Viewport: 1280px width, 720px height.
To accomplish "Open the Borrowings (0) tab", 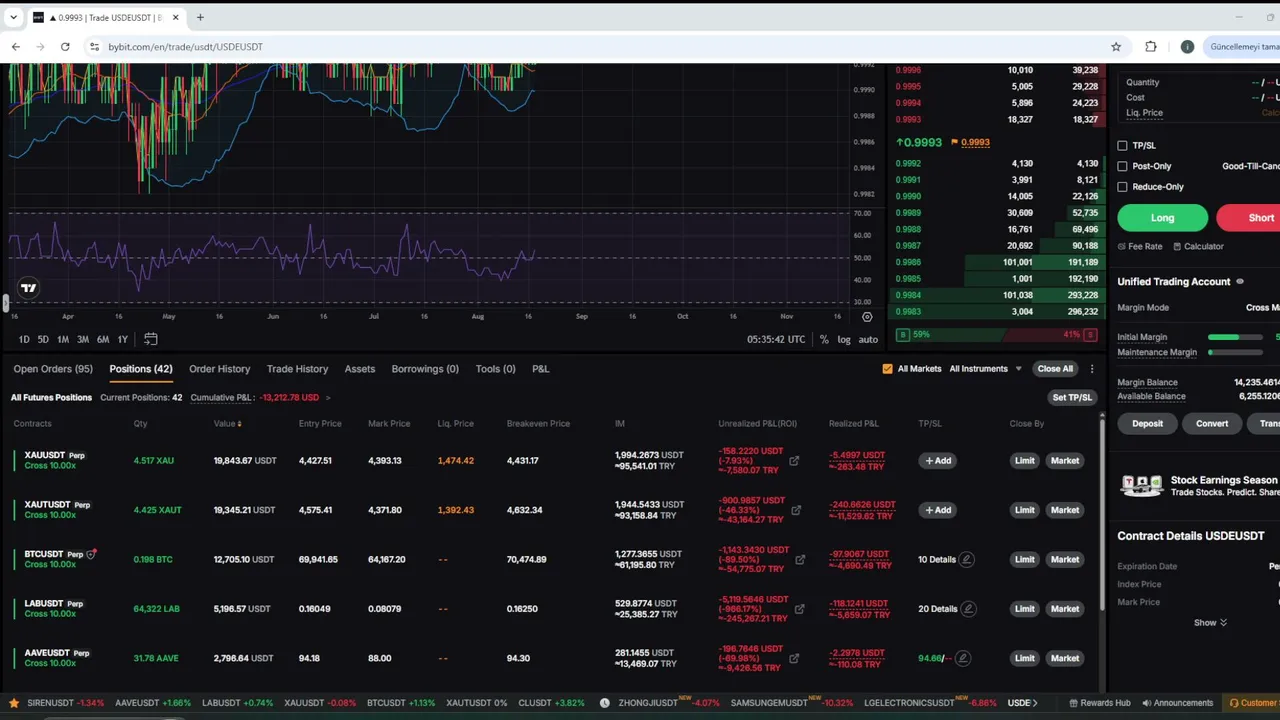I will pos(425,369).
